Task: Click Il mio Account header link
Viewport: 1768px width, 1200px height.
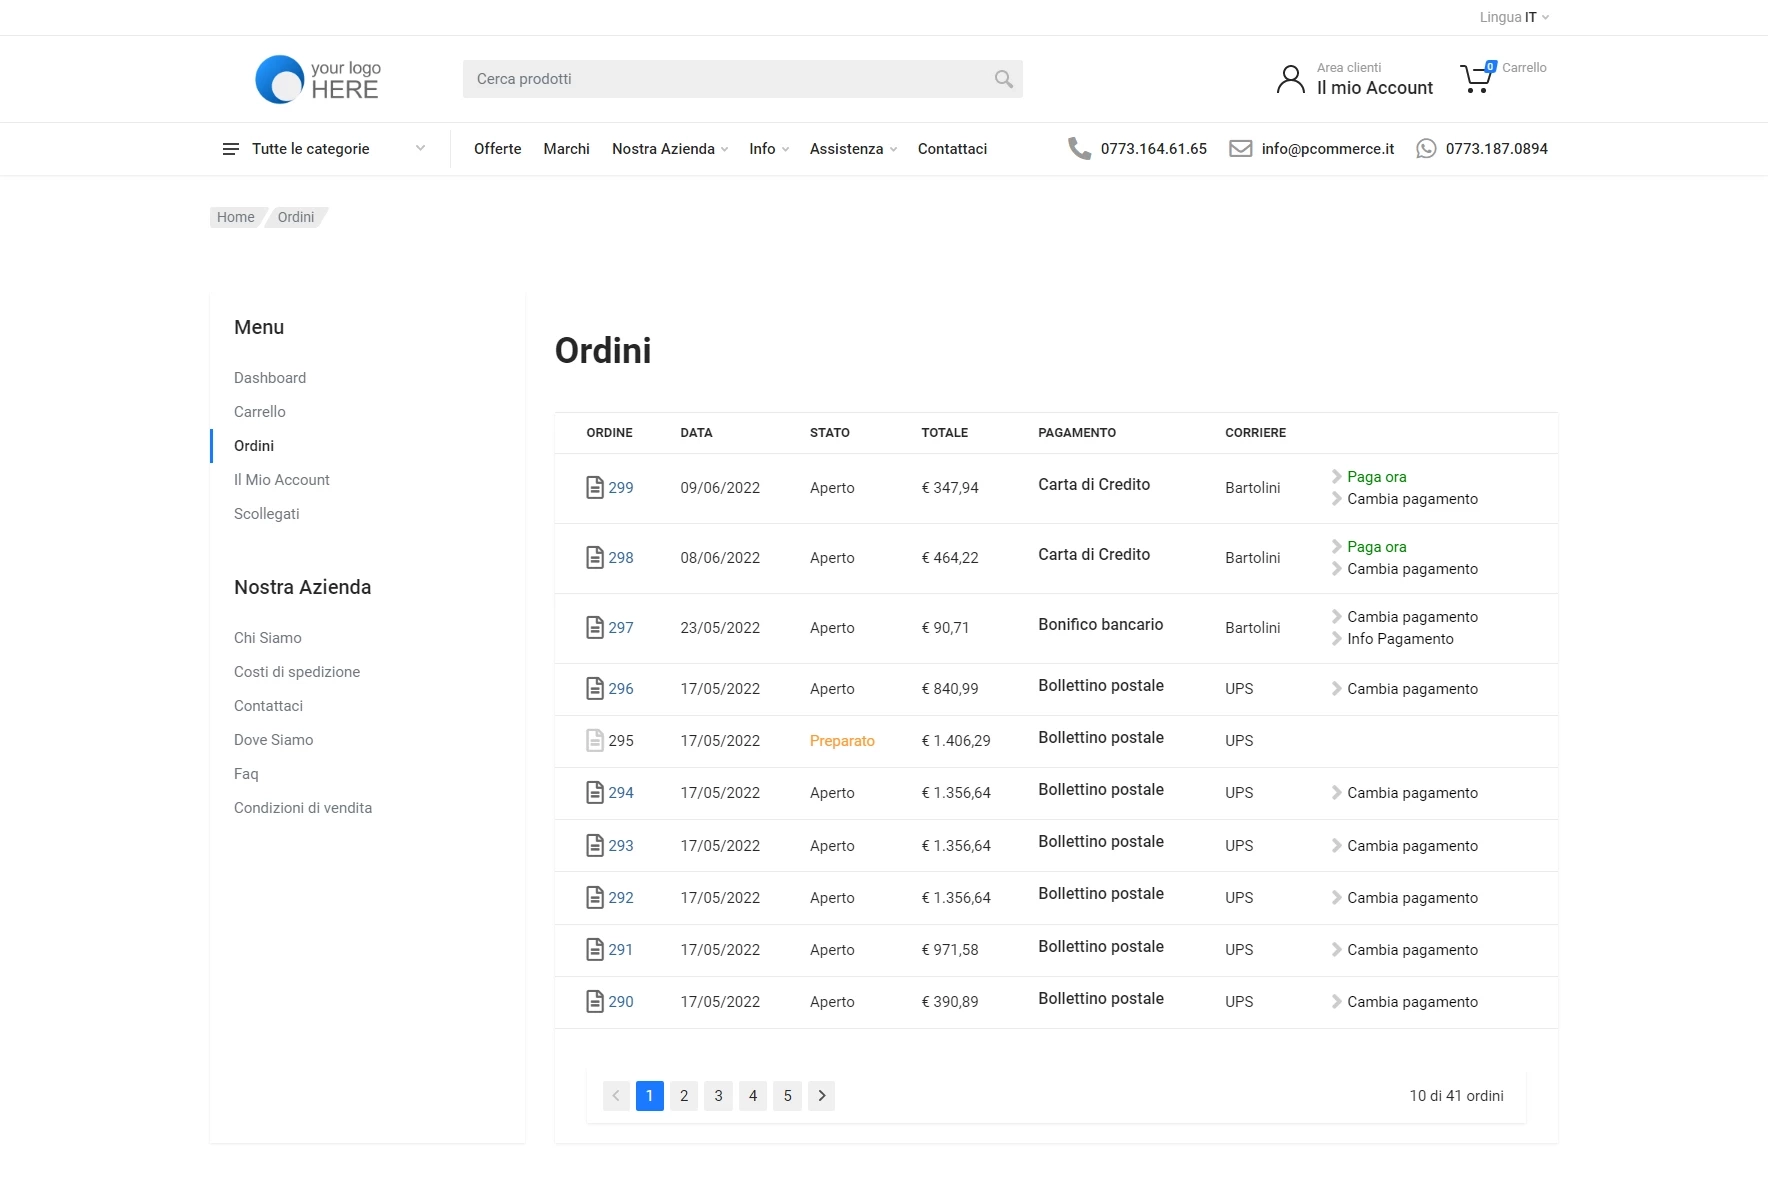Action: click(1375, 88)
